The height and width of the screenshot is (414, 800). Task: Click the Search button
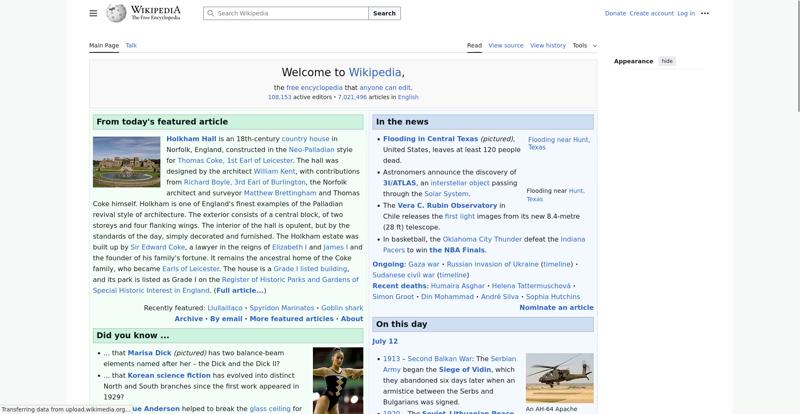384,13
